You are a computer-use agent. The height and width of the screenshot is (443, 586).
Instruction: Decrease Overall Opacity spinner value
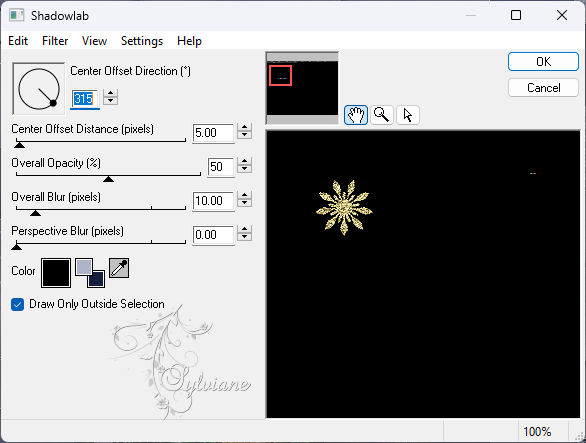coord(244,169)
